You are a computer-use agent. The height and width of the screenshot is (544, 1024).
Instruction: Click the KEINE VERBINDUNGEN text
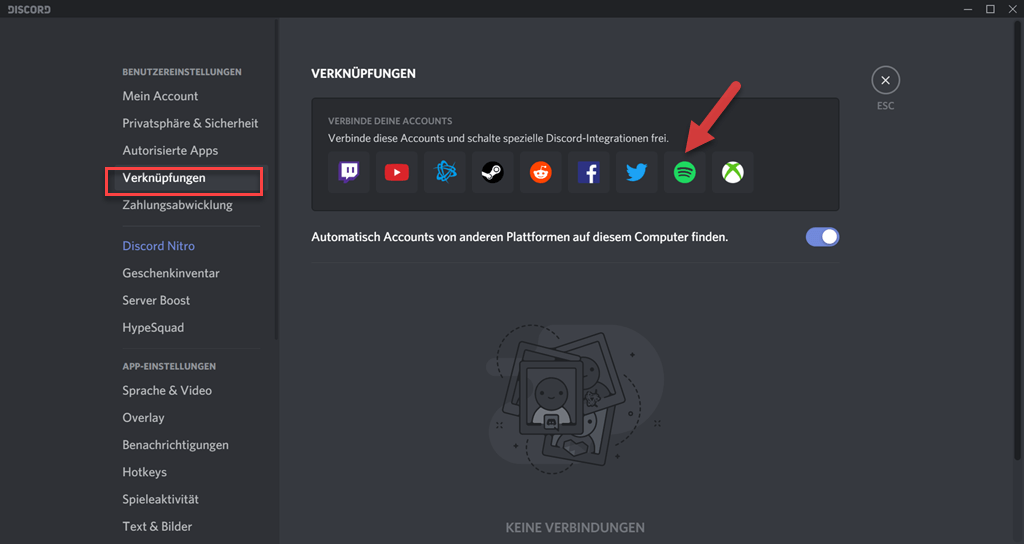tap(575, 528)
